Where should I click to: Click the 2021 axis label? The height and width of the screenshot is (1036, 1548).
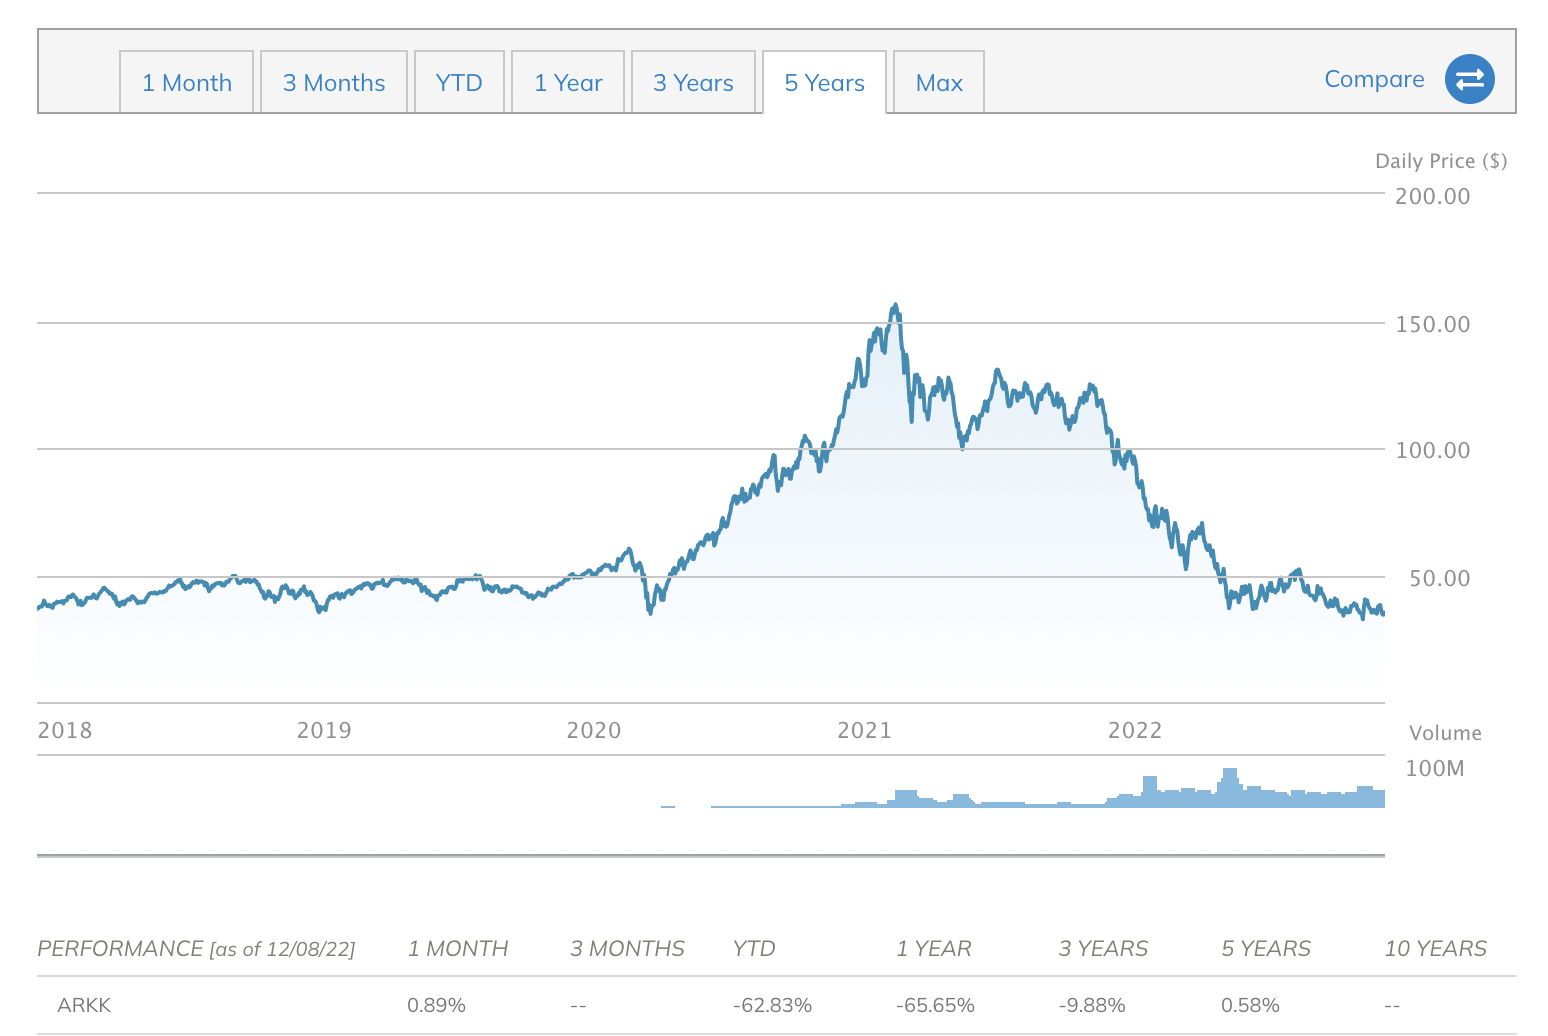(864, 730)
